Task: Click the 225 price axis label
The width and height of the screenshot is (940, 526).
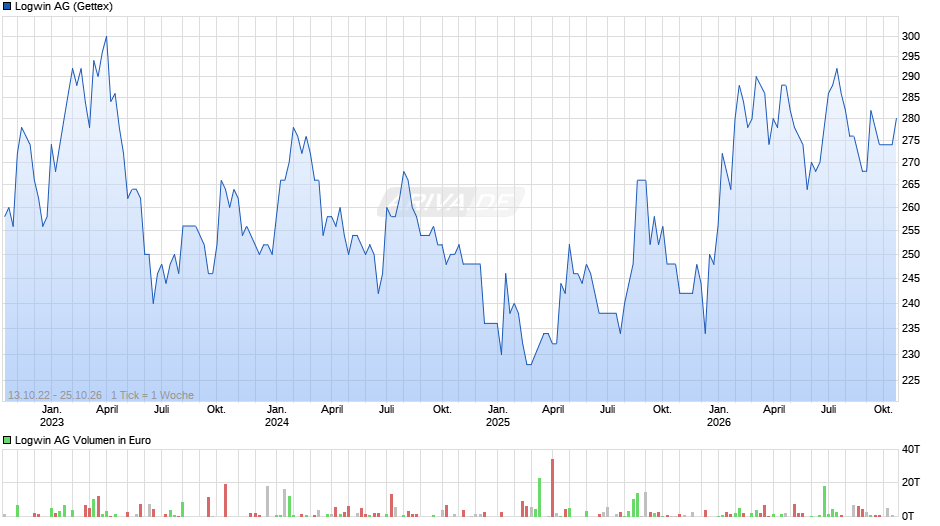Action: point(911,380)
